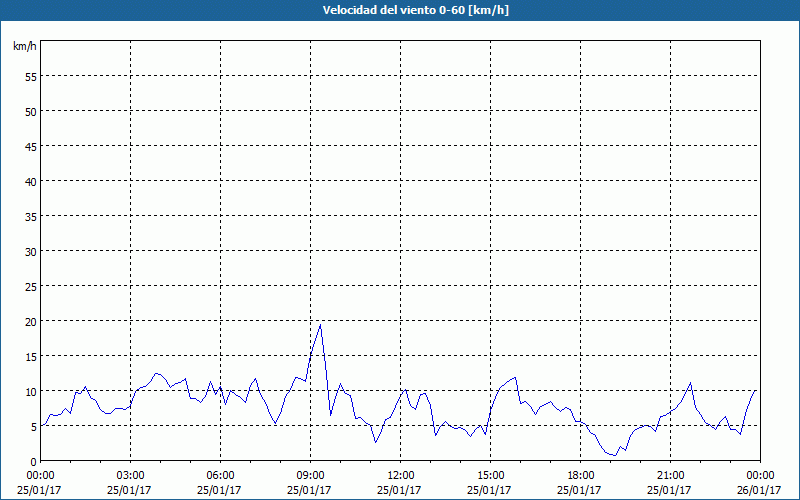This screenshot has width=800, height=500.
Task: Click the 'km/h' y-axis unit label
Action: click(x=24, y=46)
